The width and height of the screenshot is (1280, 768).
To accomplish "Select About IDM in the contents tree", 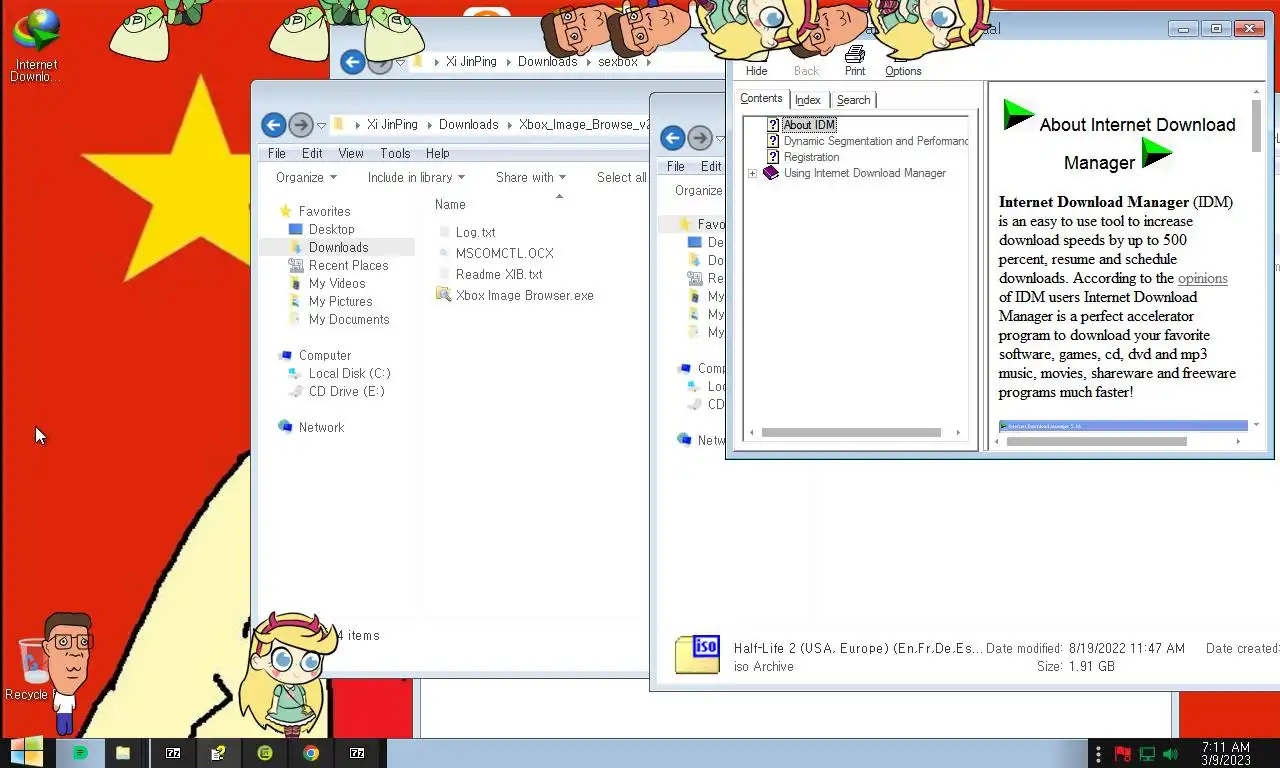I will tap(809, 125).
